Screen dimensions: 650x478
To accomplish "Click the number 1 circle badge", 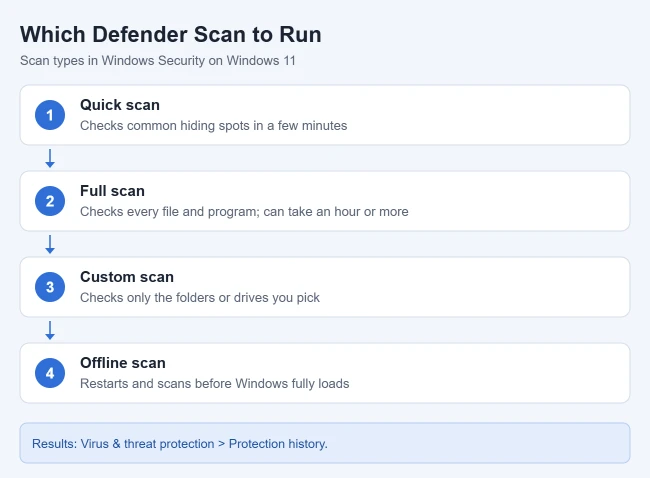I will (x=50, y=115).
